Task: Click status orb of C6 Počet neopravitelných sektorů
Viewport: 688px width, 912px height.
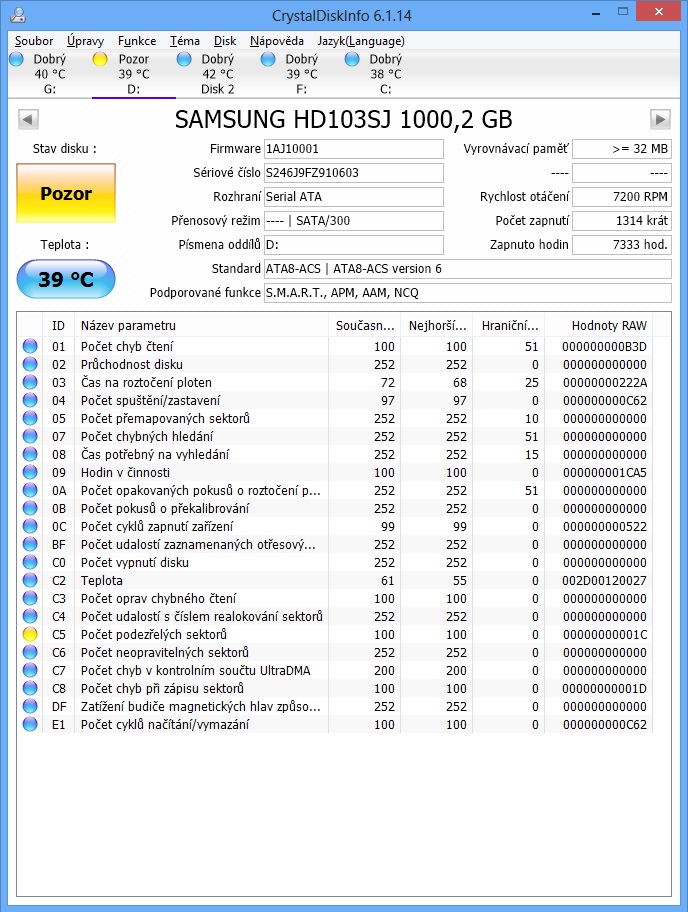Action: pyautogui.click(x=30, y=652)
